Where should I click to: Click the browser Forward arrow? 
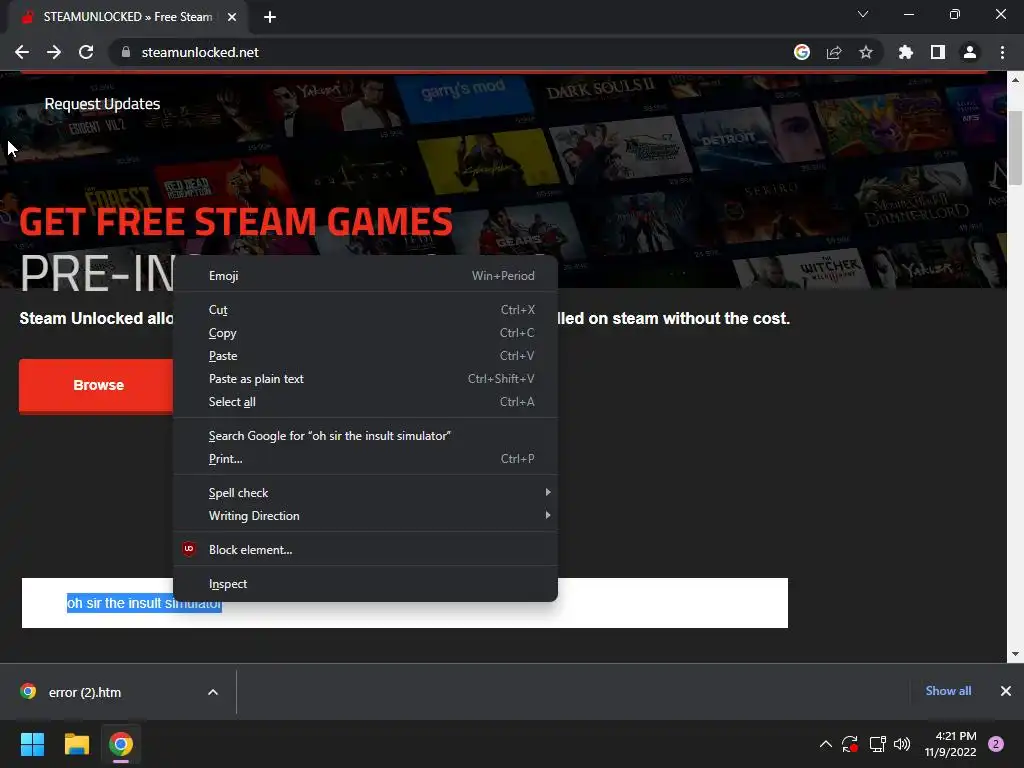pos(54,52)
